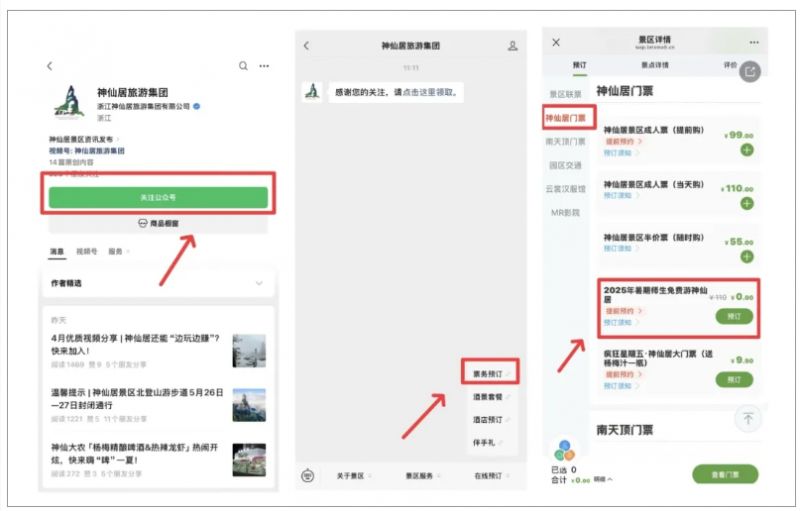Image resolution: width=800 pixels, height=511 pixels.
Task: Click 预订 for the free teacher-student ticket
Action: (735, 316)
